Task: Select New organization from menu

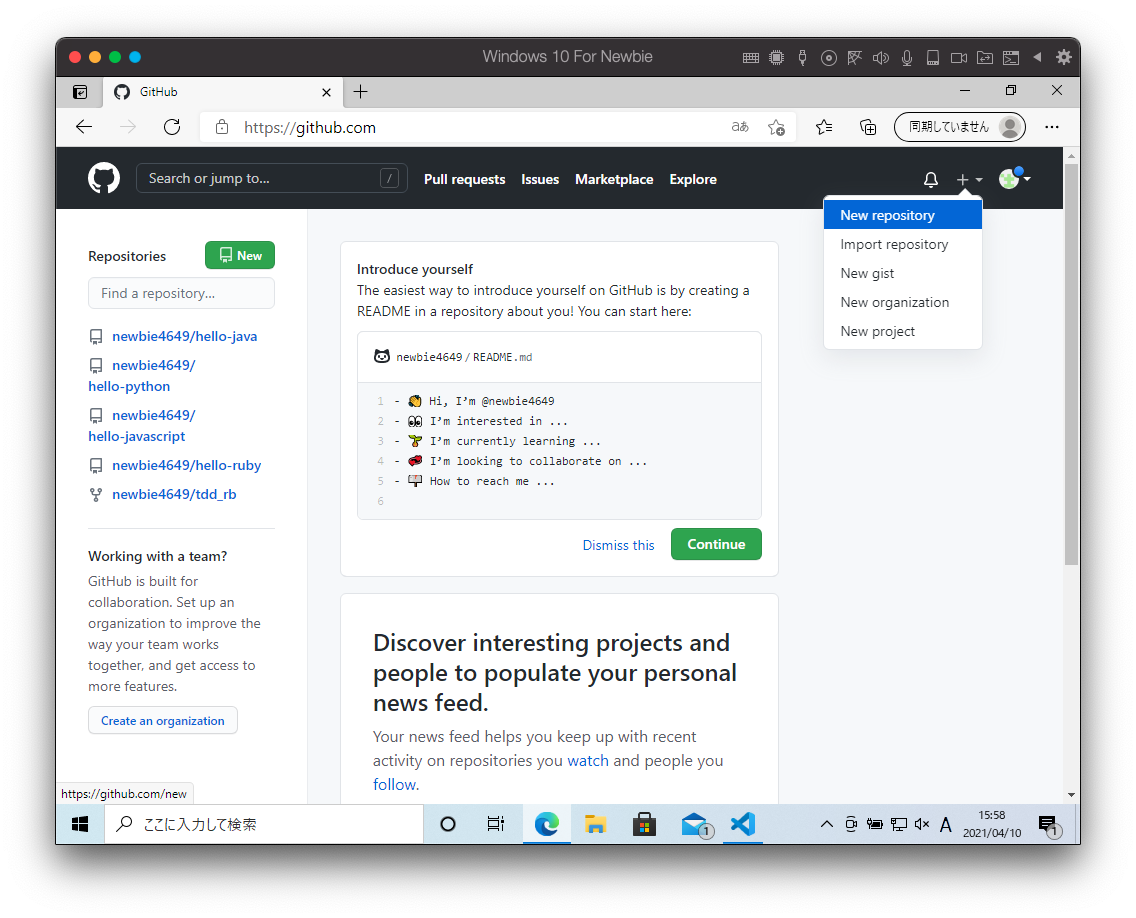Action: point(903,302)
